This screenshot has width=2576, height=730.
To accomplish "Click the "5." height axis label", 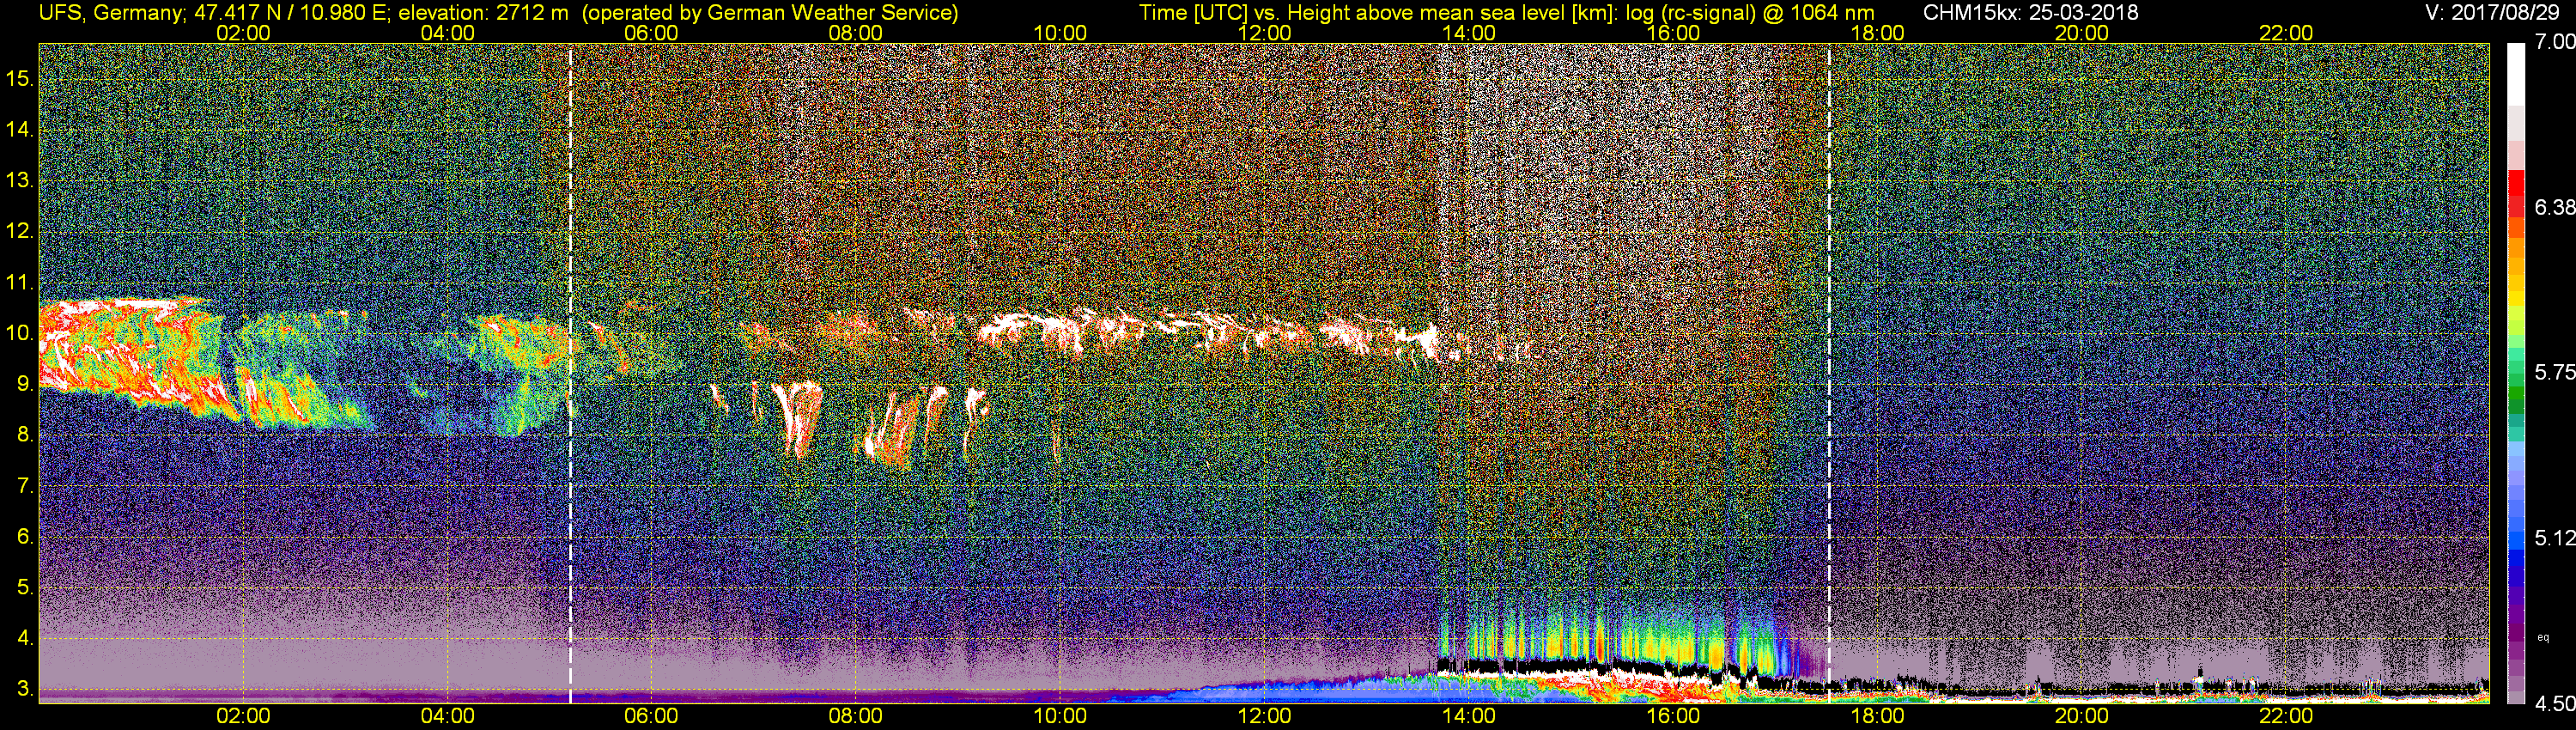I will [25, 587].
